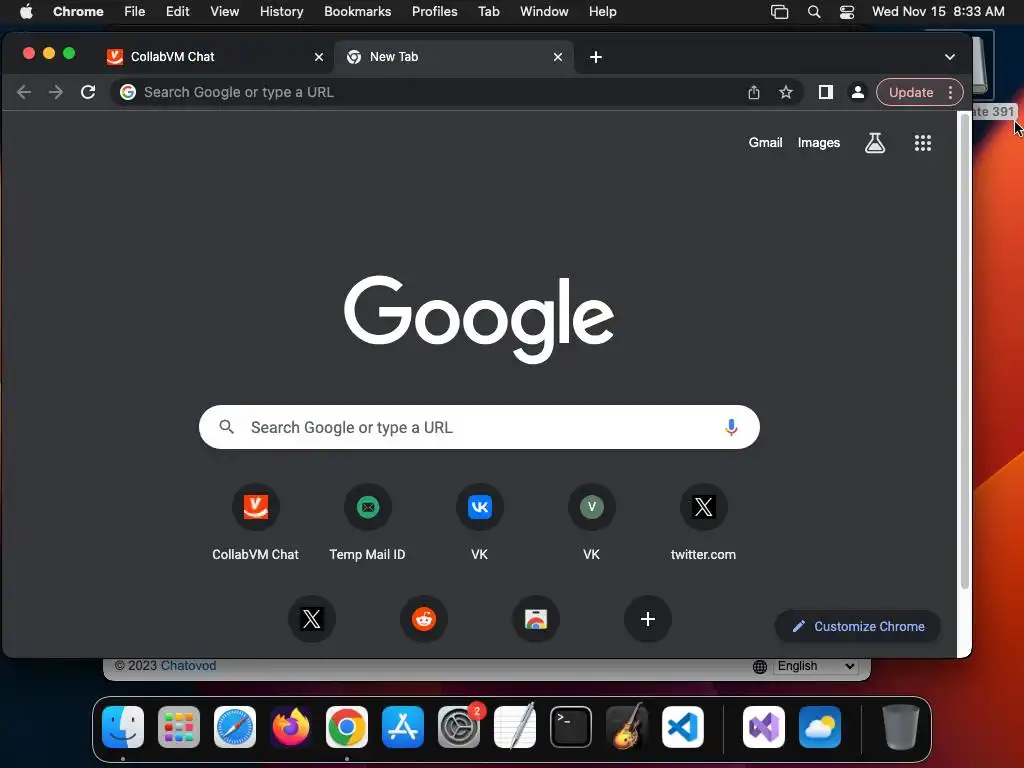The width and height of the screenshot is (1024, 768).
Task: Toggle Chrome side panel
Action: (825, 92)
